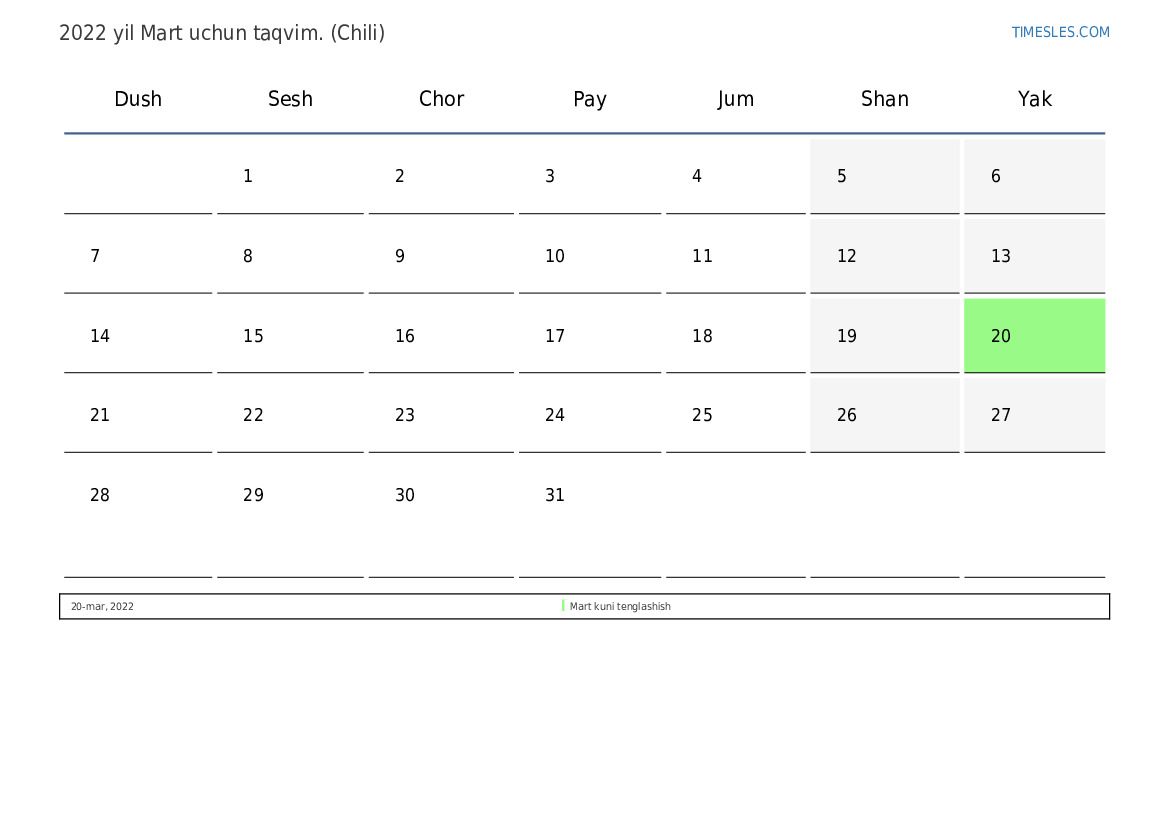Click the 'Mart kuni tenglashish' holiday label

pos(620,607)
